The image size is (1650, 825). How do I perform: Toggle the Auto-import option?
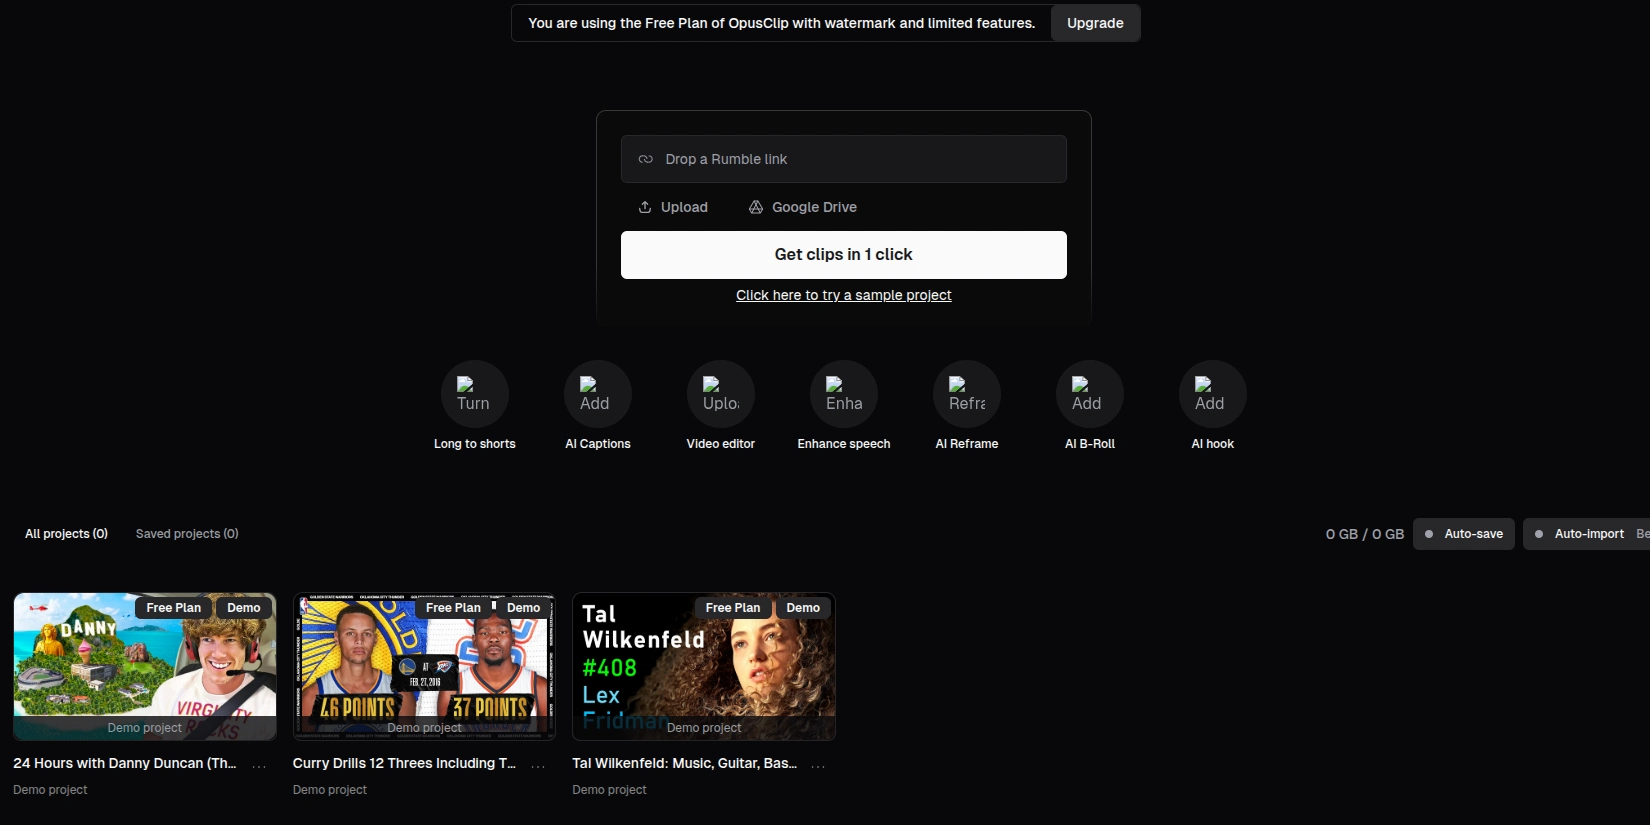click(x=1578, y=534)
